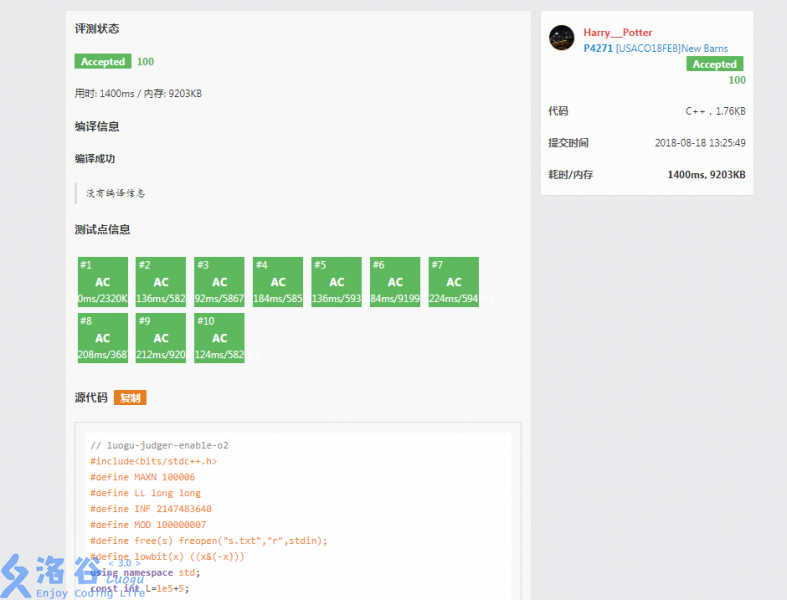This screenshot has height=600, width=787.
Task: Open test case #8 result tile
Action: pos(102,338)
